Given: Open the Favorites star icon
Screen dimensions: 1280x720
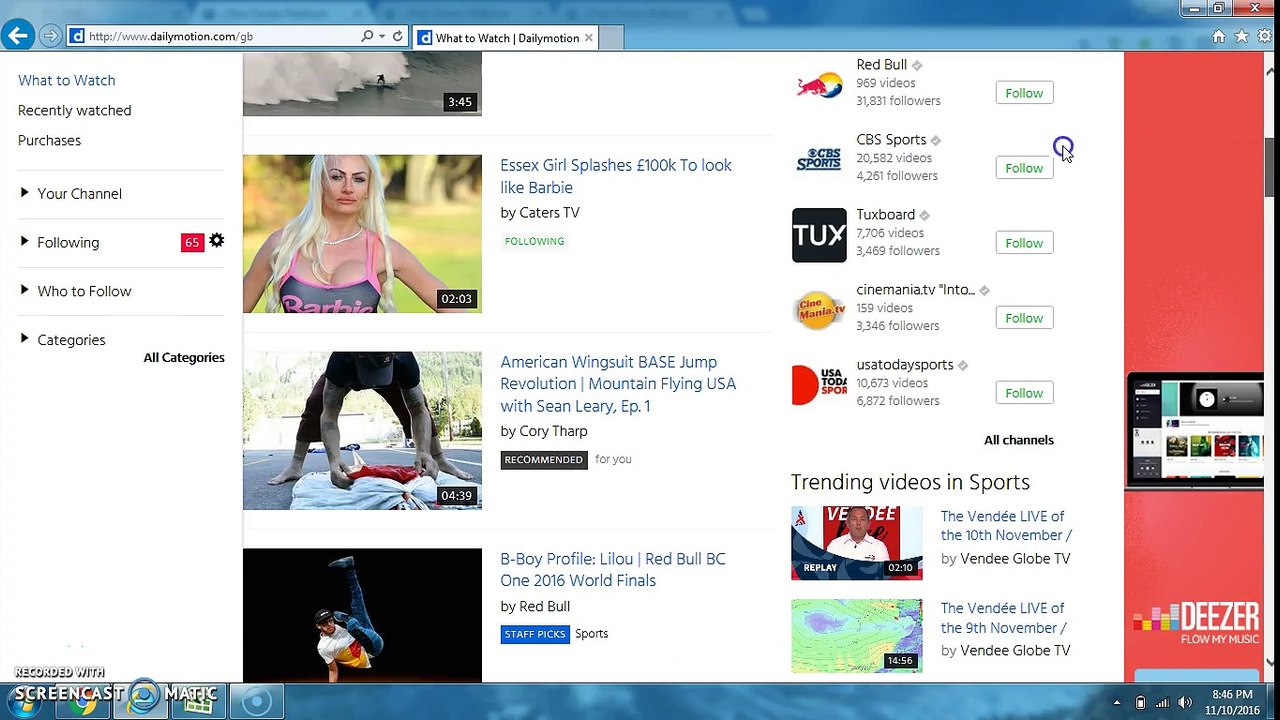Looking at the screenshot, I should click(1241, 36).
